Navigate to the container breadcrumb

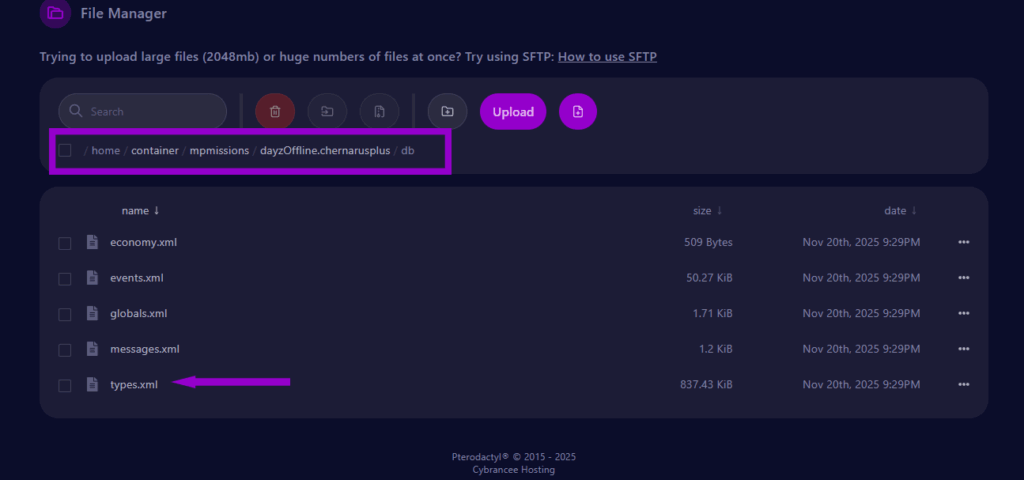tap(154, 151)
